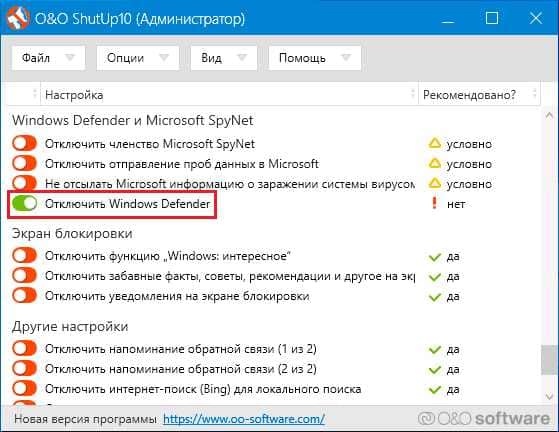559x432 pixels.
Task: Open the Вид dropdown menu
Action: tap(224, 58)
